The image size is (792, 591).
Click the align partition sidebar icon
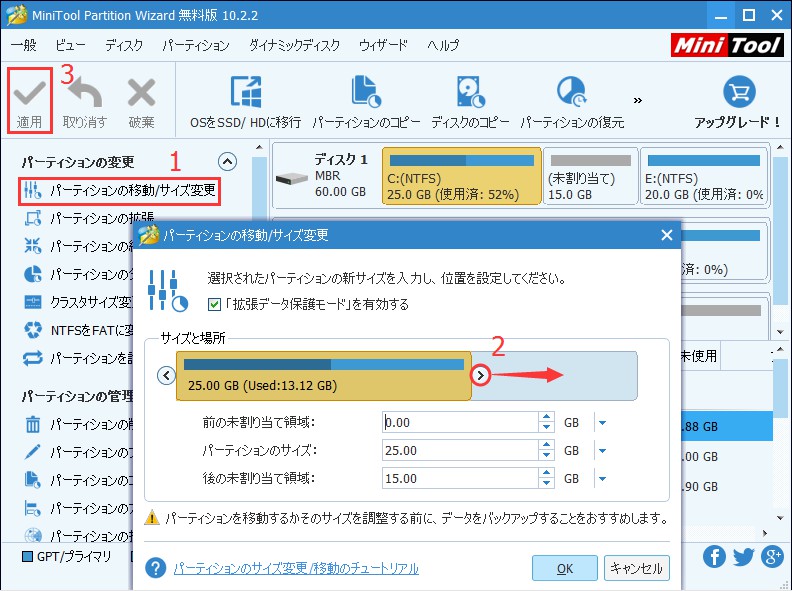click(x=33, y=508)
